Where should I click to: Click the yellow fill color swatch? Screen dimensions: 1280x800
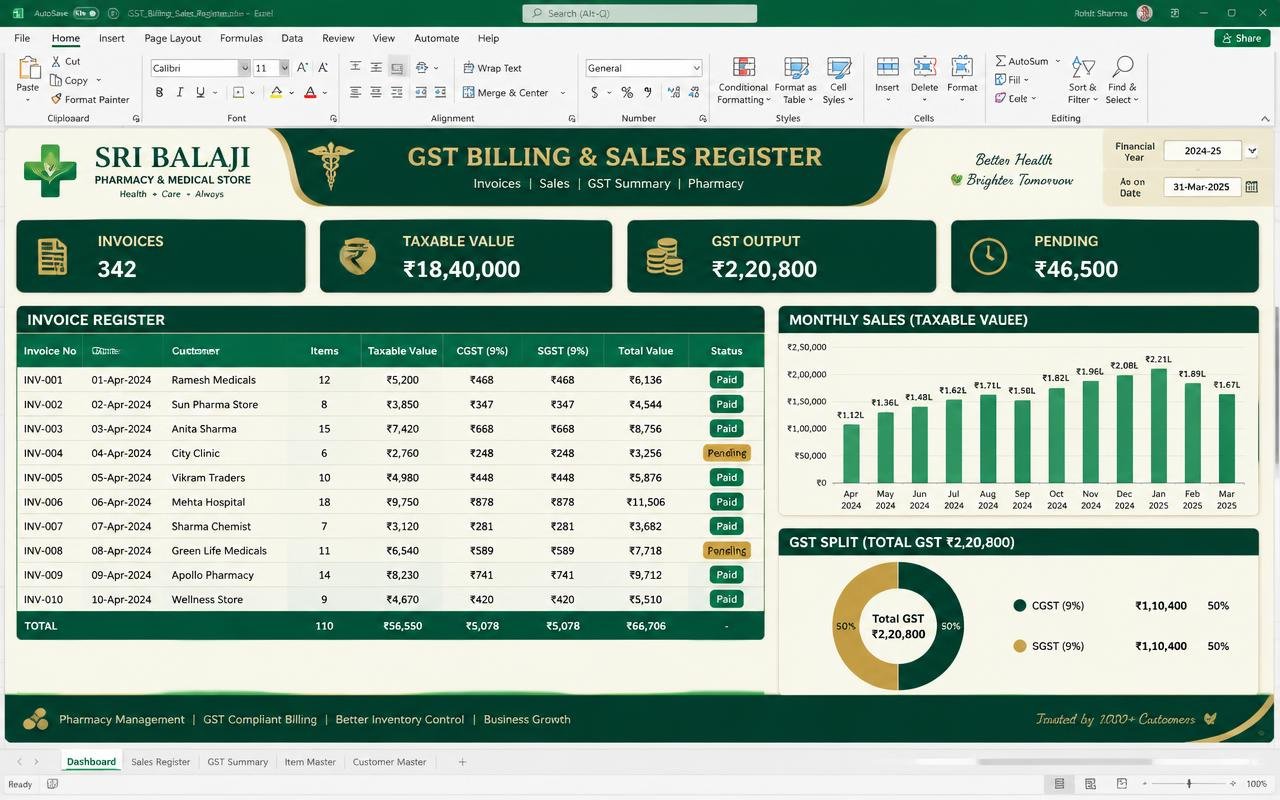click(277, 93)
